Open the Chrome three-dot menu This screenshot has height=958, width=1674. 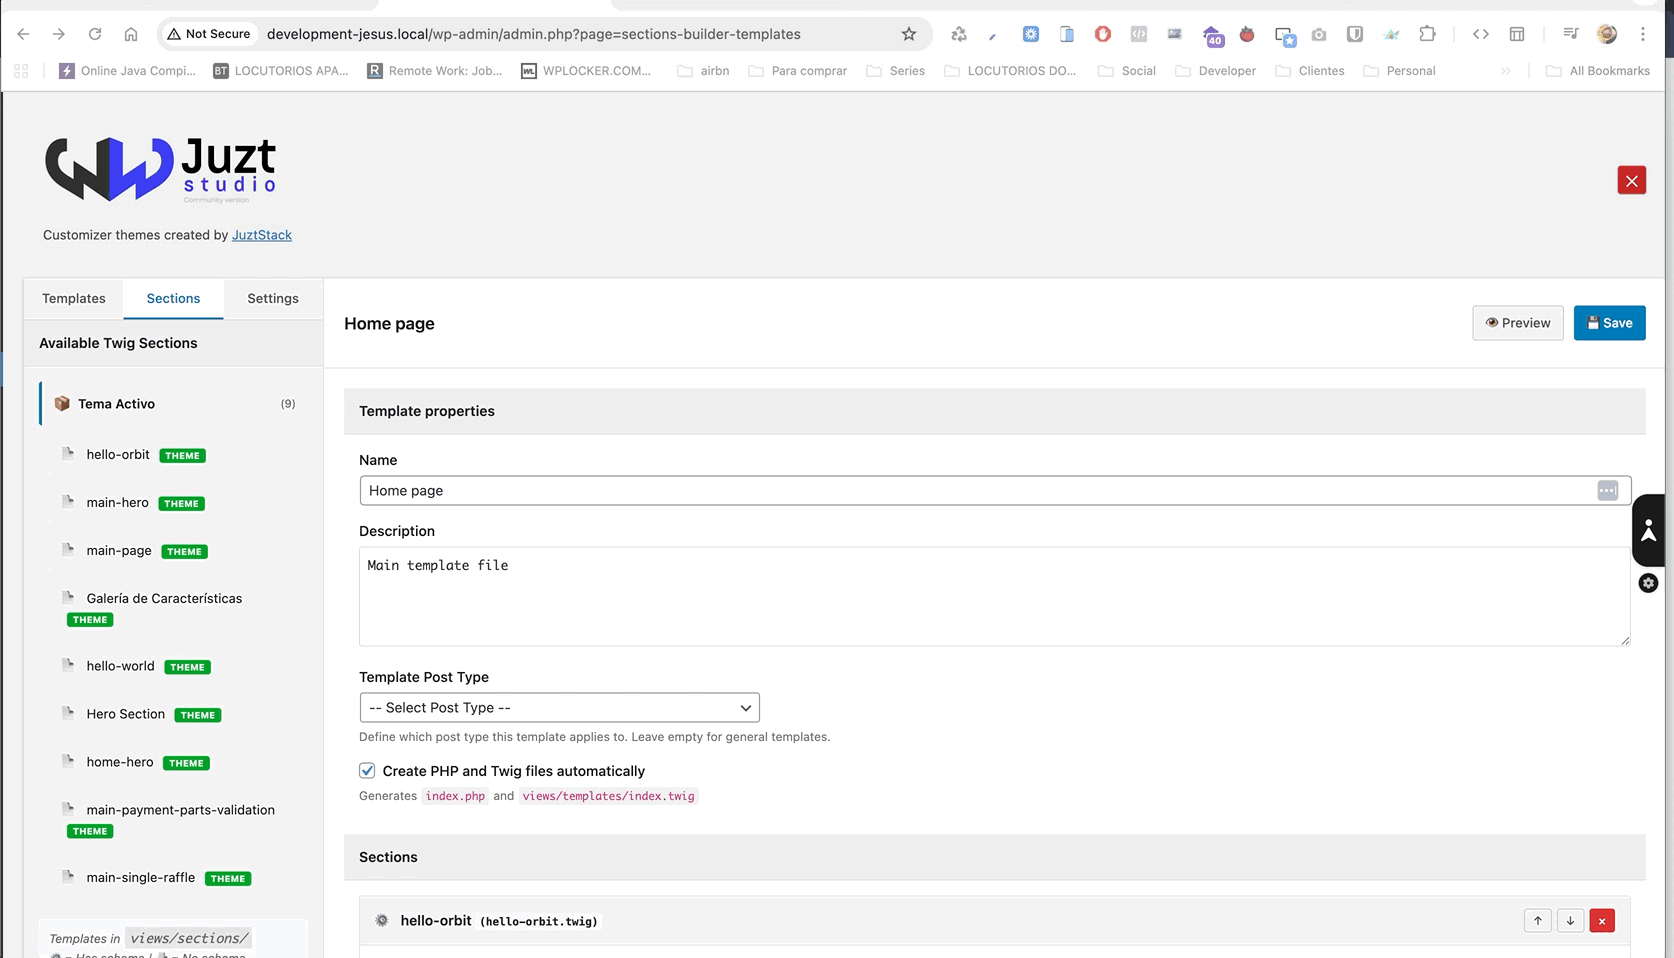pyautogui.click(x=1643, y=34)
